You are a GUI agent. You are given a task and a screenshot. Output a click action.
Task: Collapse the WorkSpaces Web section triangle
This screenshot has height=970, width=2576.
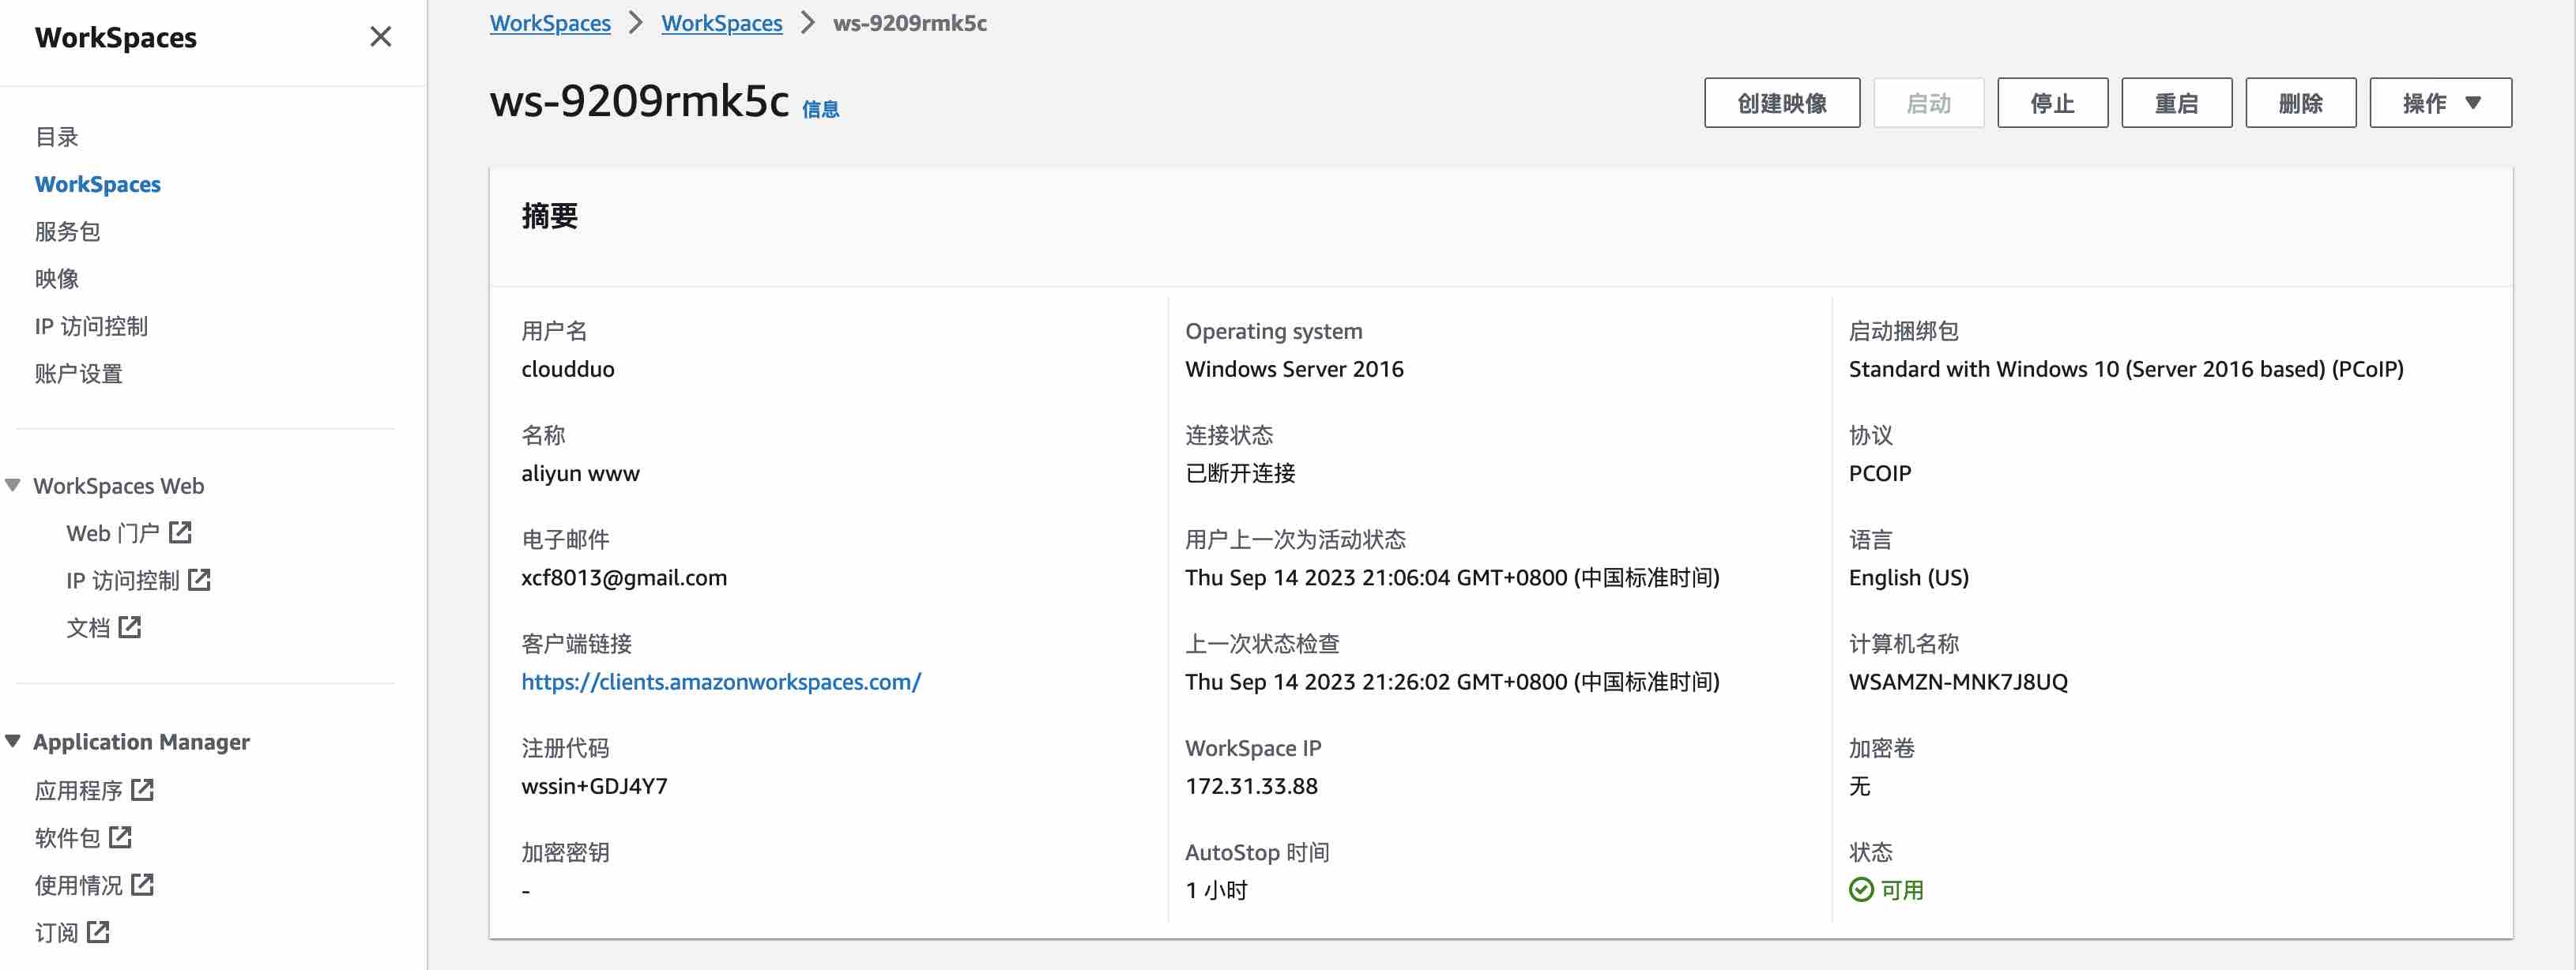pyautogui.click(x=13, y=485)
